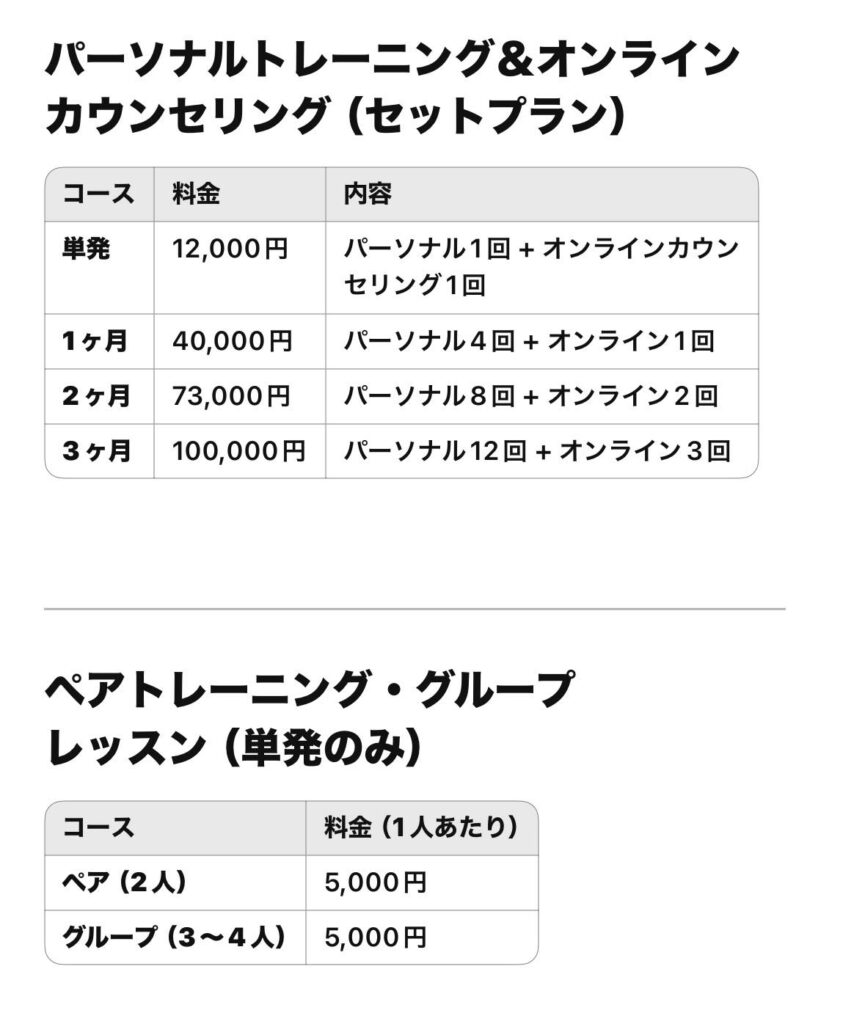Screen dimensions: 865x1024
Task: Select the 2ヶ月 course label
Action: pos(96,396)
